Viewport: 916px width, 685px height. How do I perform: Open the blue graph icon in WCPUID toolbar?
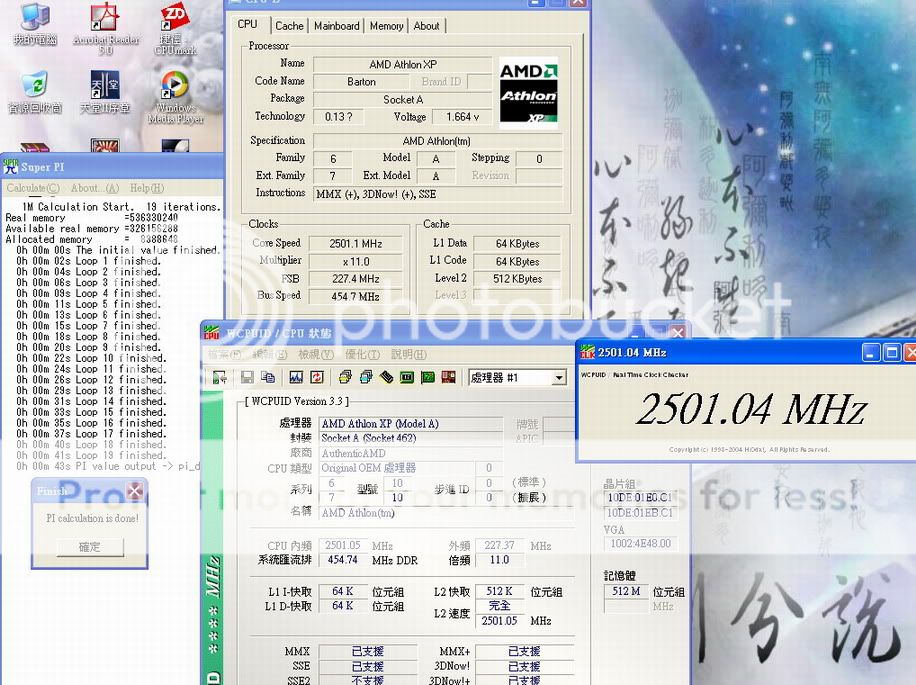click(296, 377)
